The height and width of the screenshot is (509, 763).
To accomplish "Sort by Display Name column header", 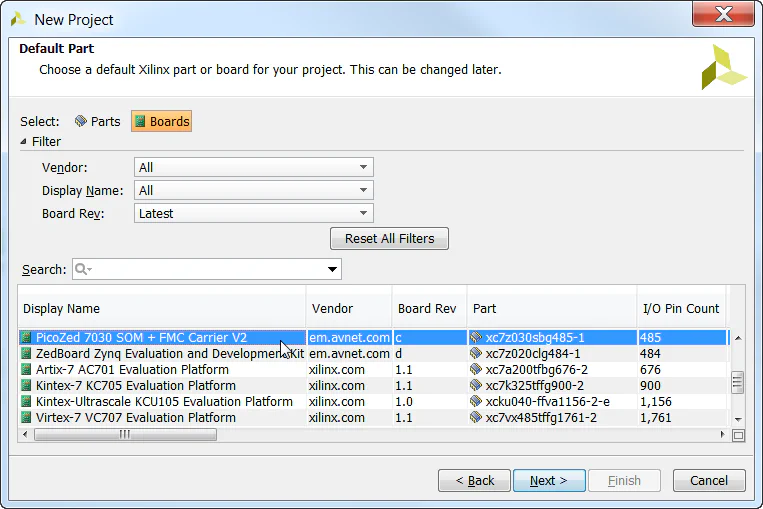I will coord(162,309).
